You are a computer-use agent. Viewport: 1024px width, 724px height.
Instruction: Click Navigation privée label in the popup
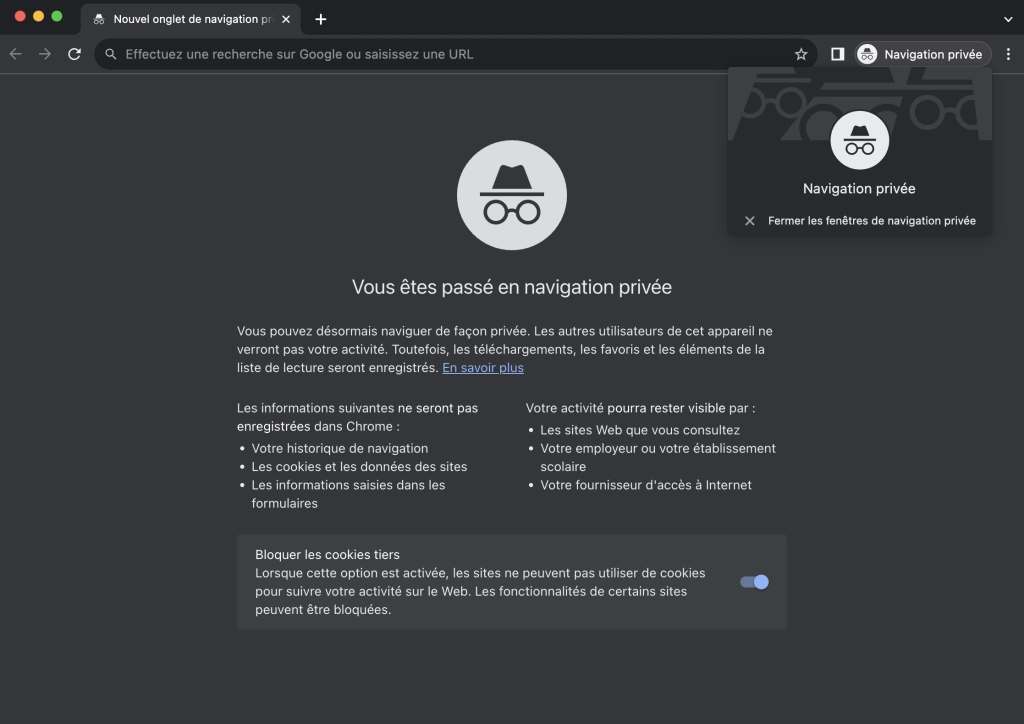(x=859, y=189)
